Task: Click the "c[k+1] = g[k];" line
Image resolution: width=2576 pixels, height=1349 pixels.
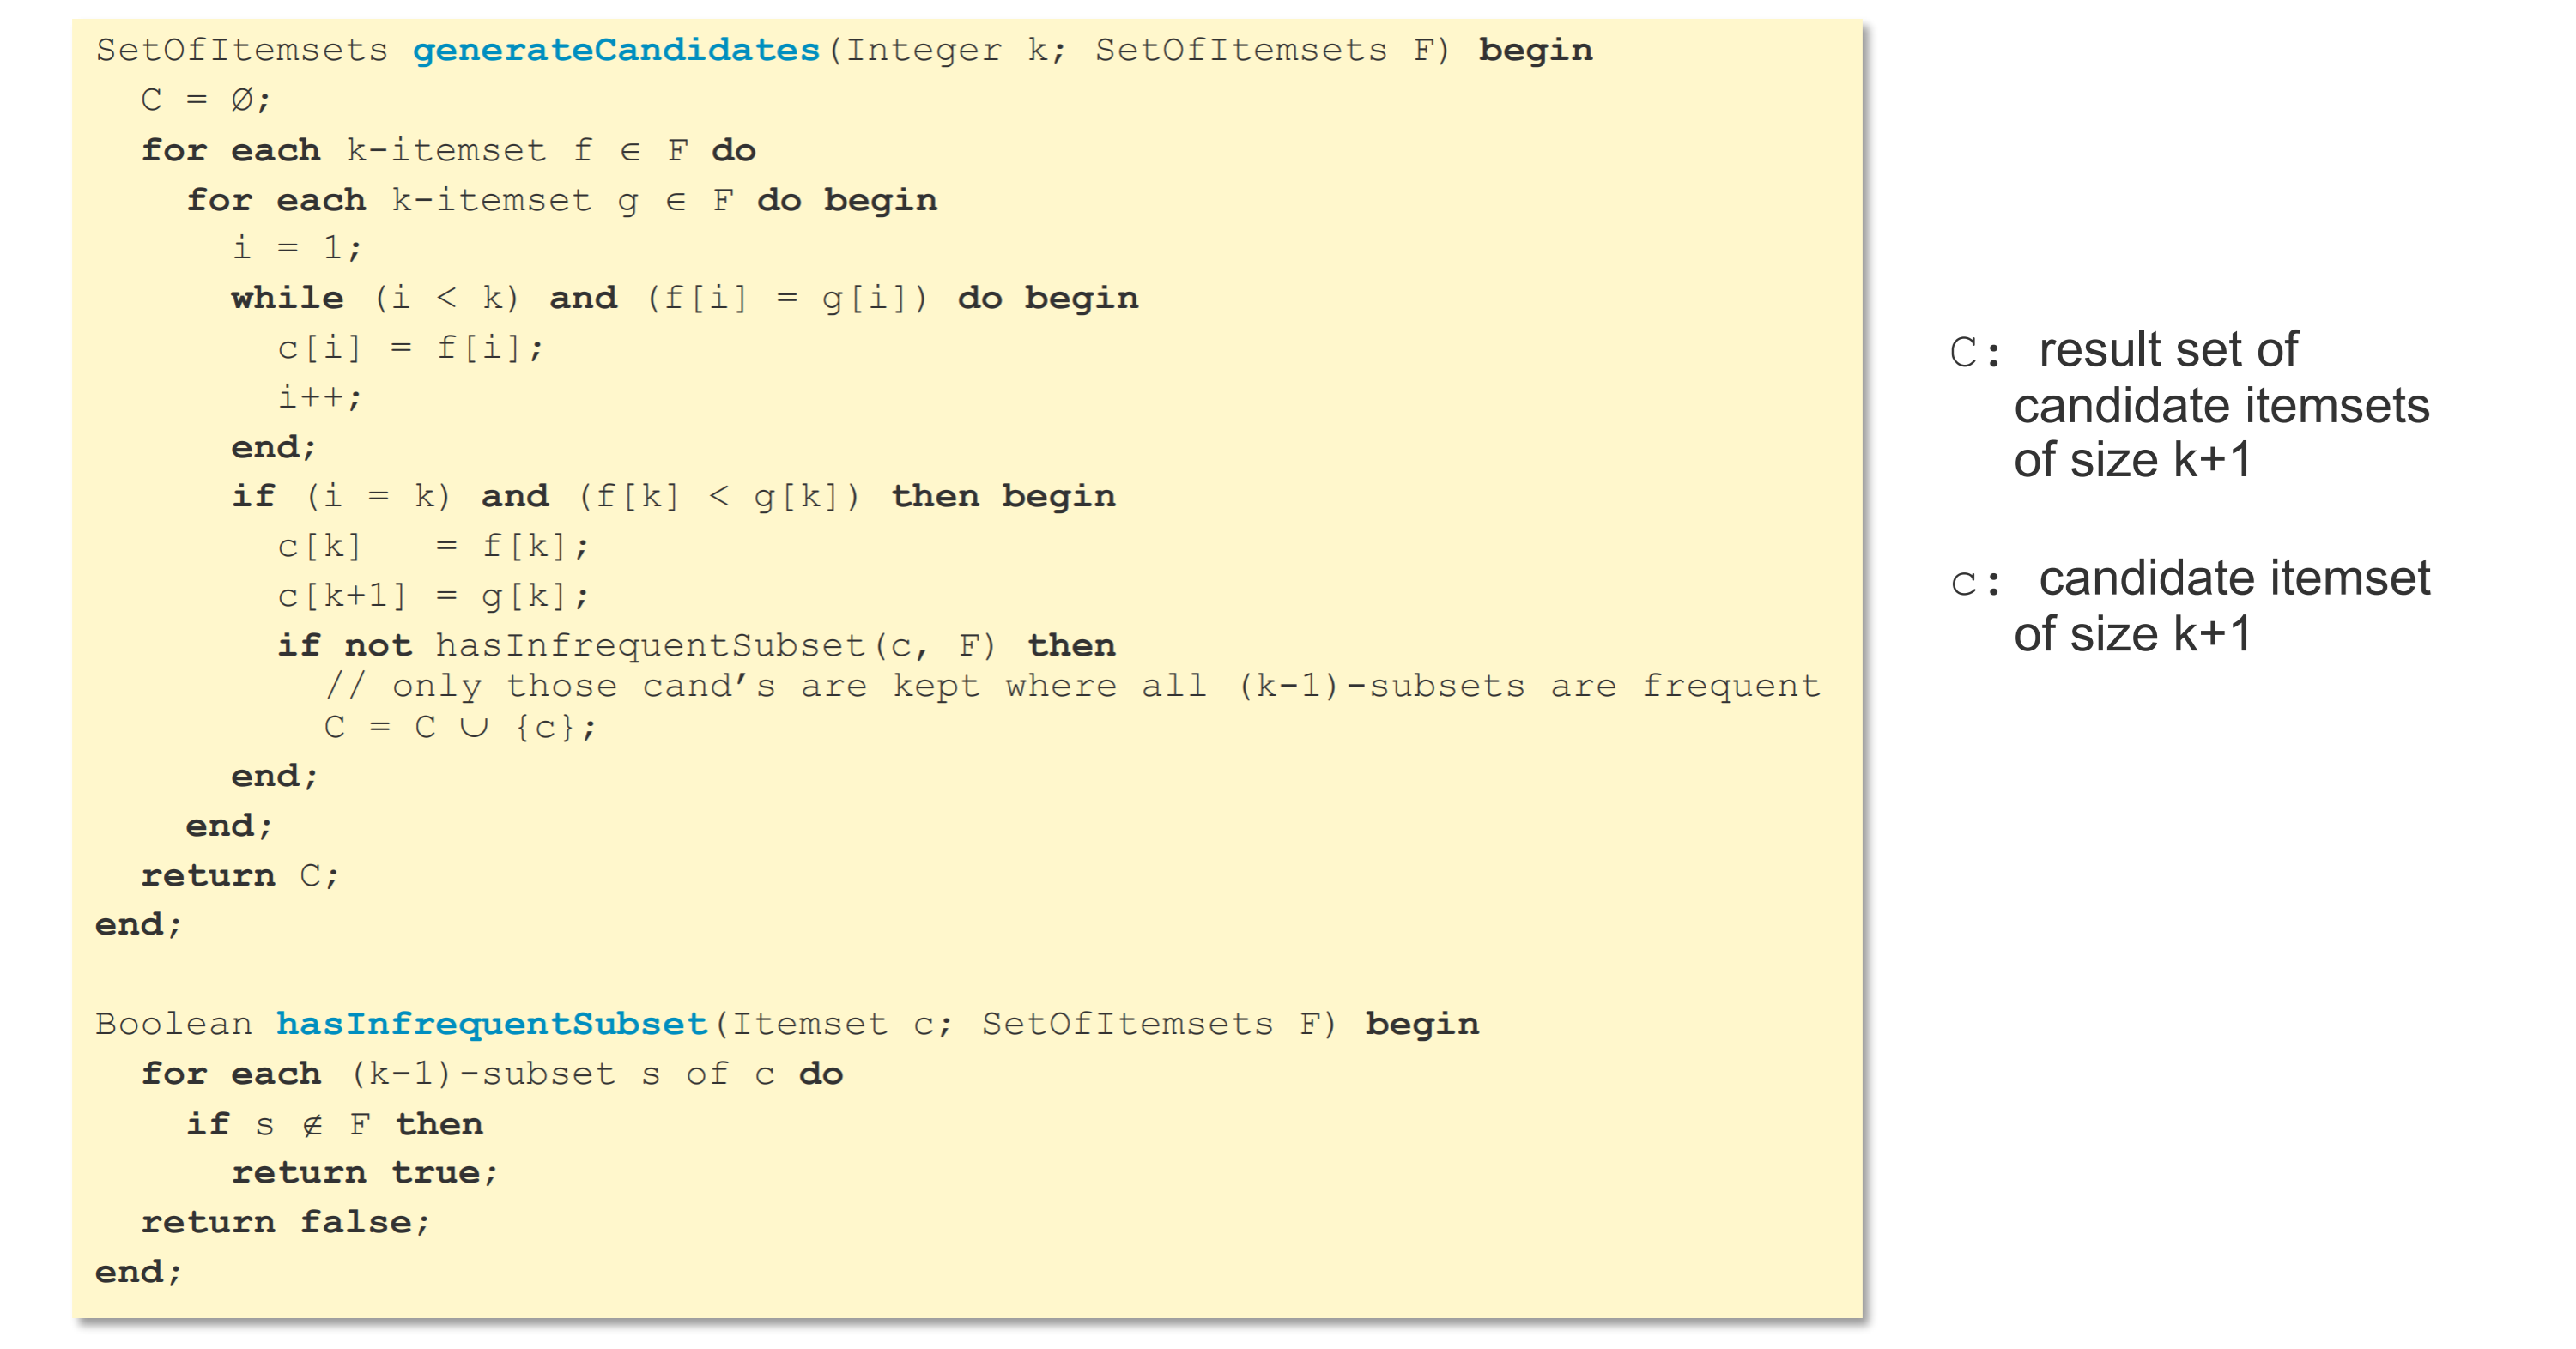Action: 433,596
